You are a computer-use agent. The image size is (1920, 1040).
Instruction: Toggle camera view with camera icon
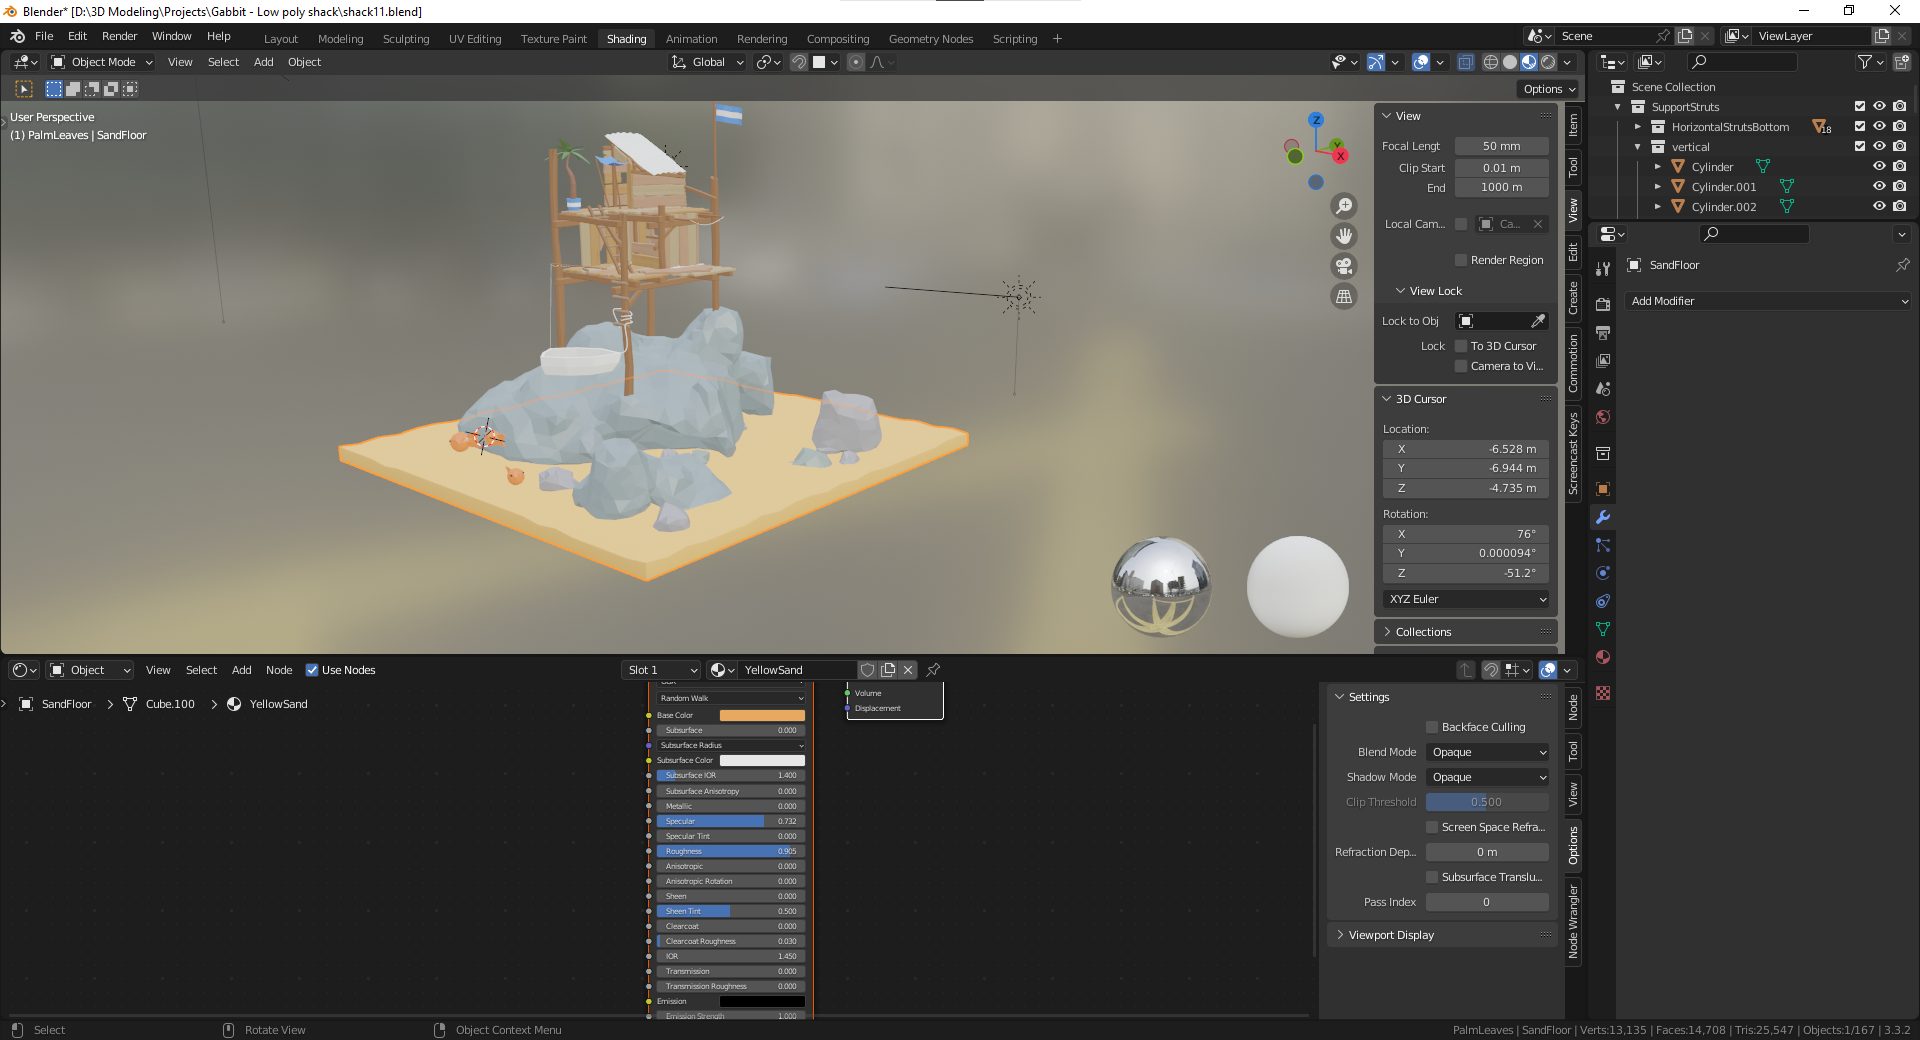1344,266
